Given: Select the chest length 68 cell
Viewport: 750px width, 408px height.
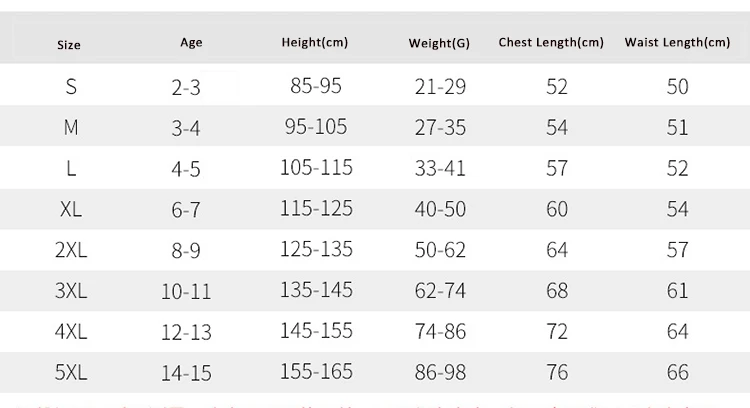Looking at the screenshot, I should pos(557,291).
